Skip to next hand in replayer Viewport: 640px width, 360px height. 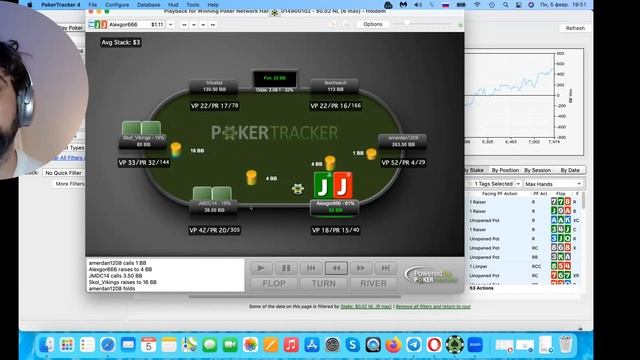386,268
